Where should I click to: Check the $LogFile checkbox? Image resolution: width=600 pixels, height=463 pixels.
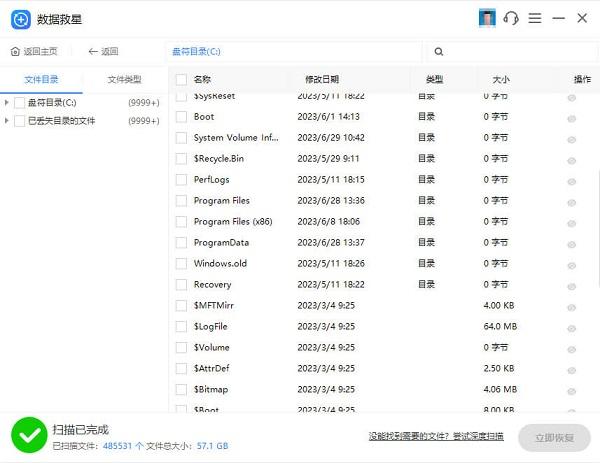click(x=181, y=327)
